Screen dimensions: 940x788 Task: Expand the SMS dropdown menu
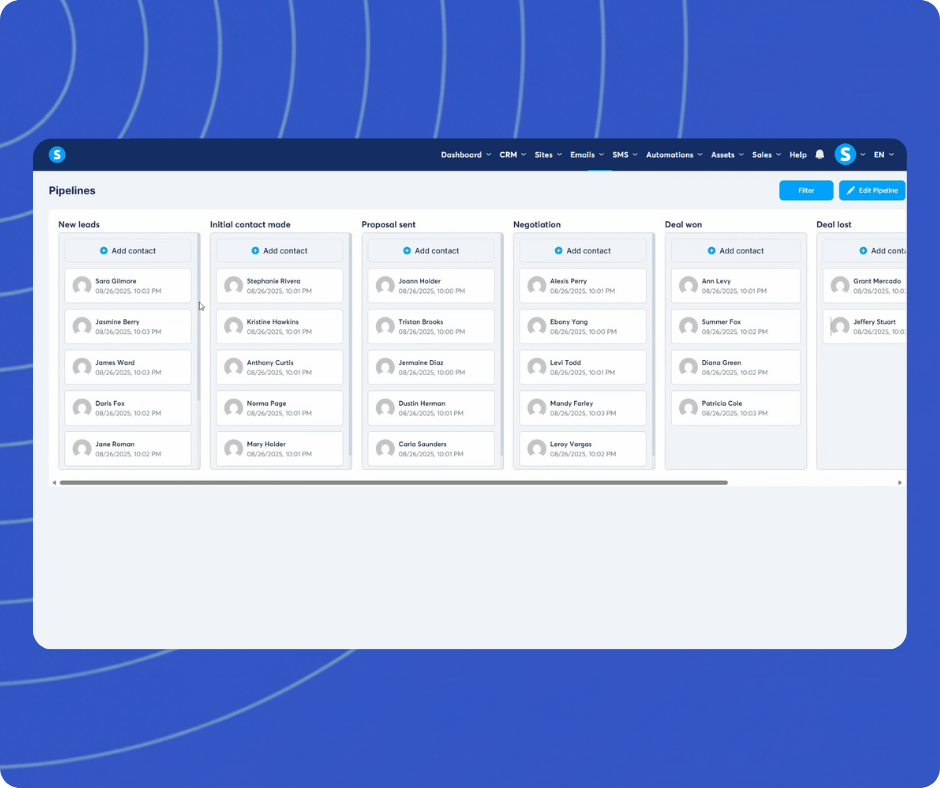[625, 155]
